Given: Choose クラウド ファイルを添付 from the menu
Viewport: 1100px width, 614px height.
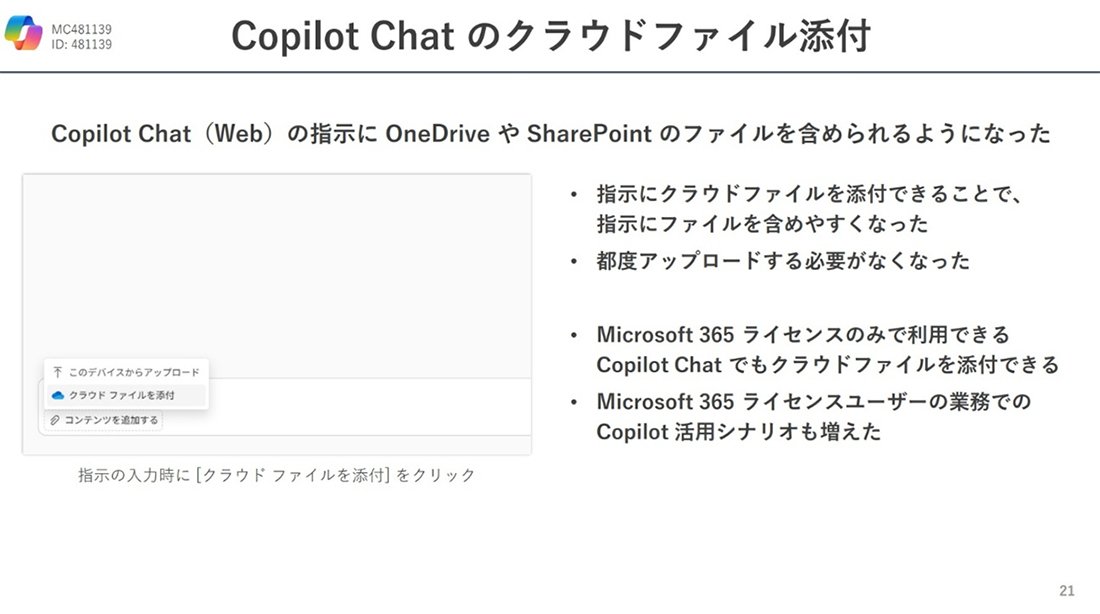Looking at the screenshot, I should 126,395.
